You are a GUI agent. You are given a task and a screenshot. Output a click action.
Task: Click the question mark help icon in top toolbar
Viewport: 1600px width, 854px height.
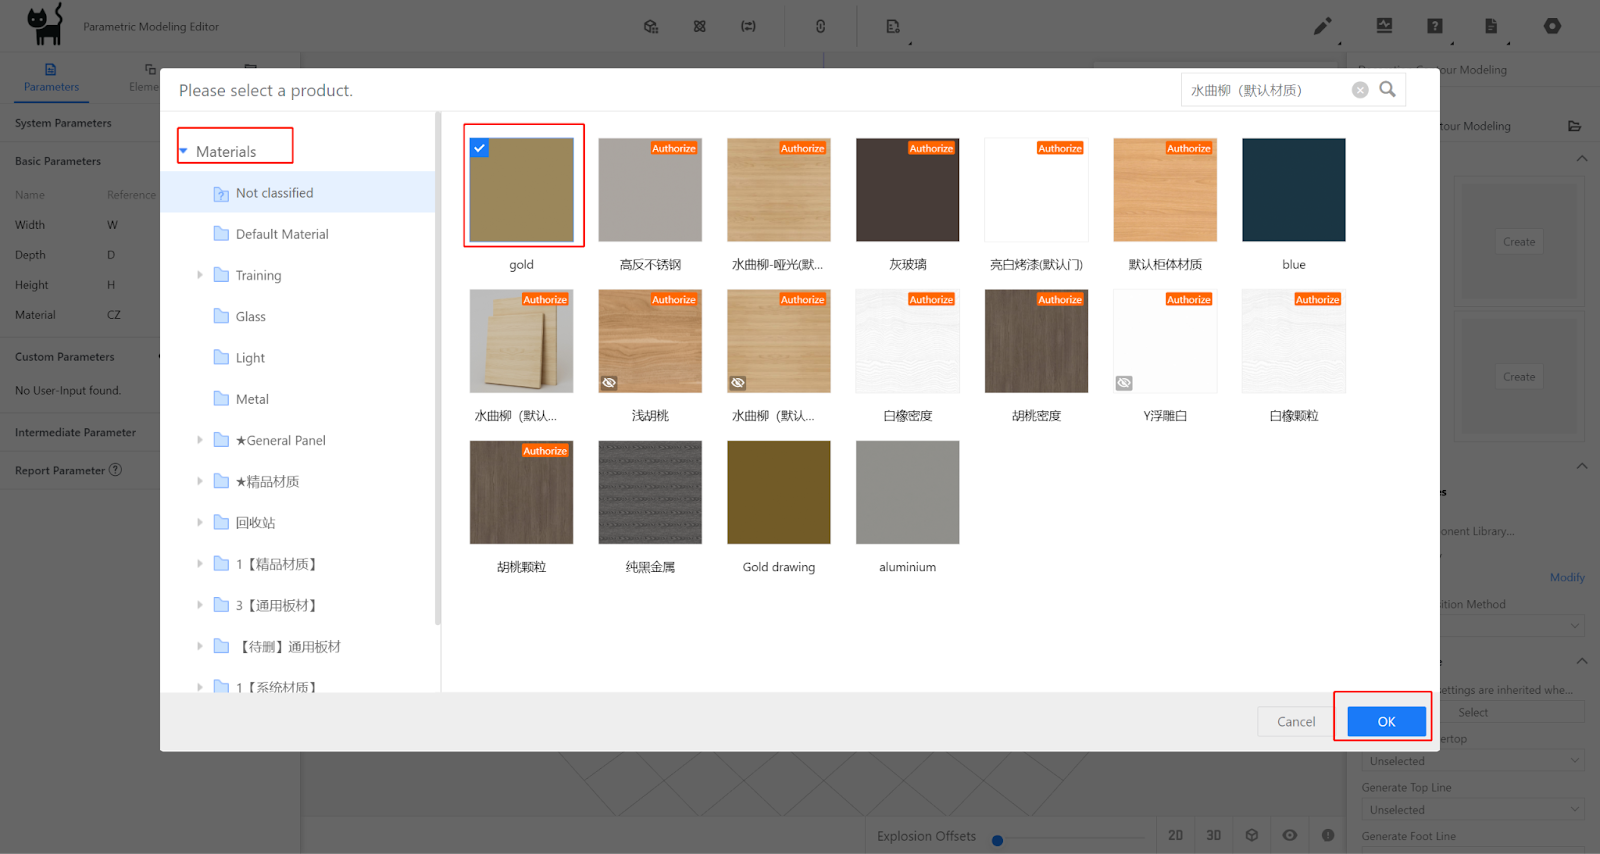pos(1434,27)
